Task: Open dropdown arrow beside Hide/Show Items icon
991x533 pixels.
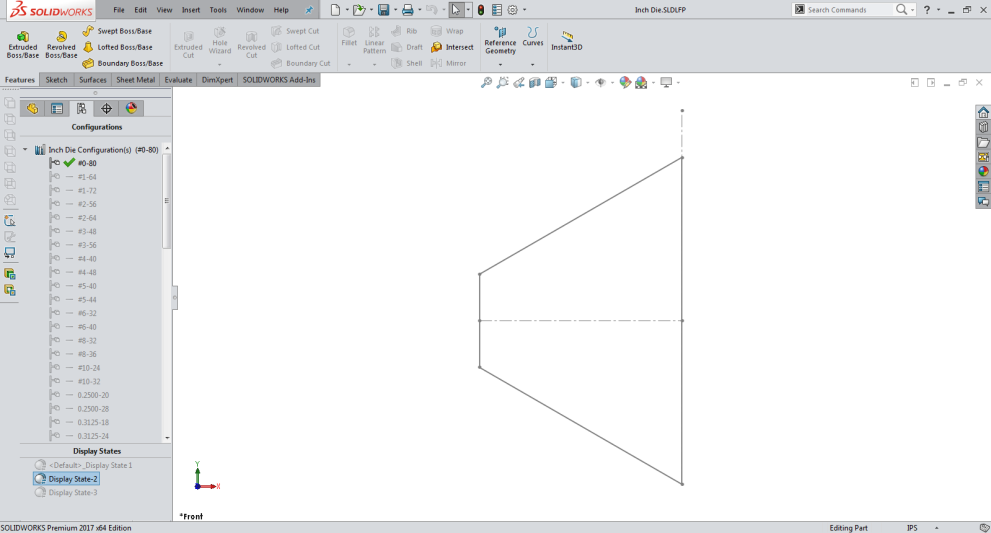Action: pos(612,83)
